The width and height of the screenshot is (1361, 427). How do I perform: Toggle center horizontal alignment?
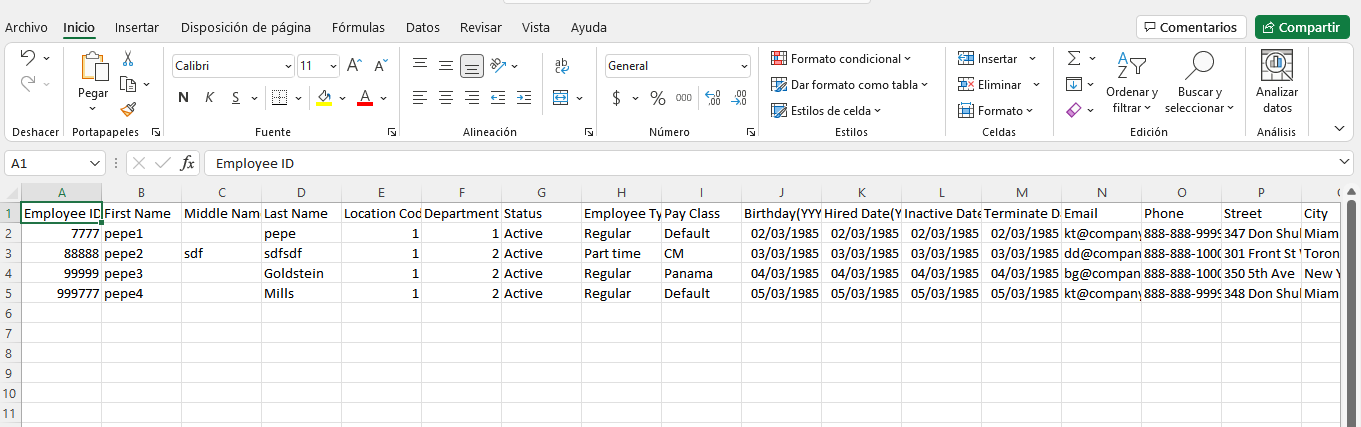(445, 98)
